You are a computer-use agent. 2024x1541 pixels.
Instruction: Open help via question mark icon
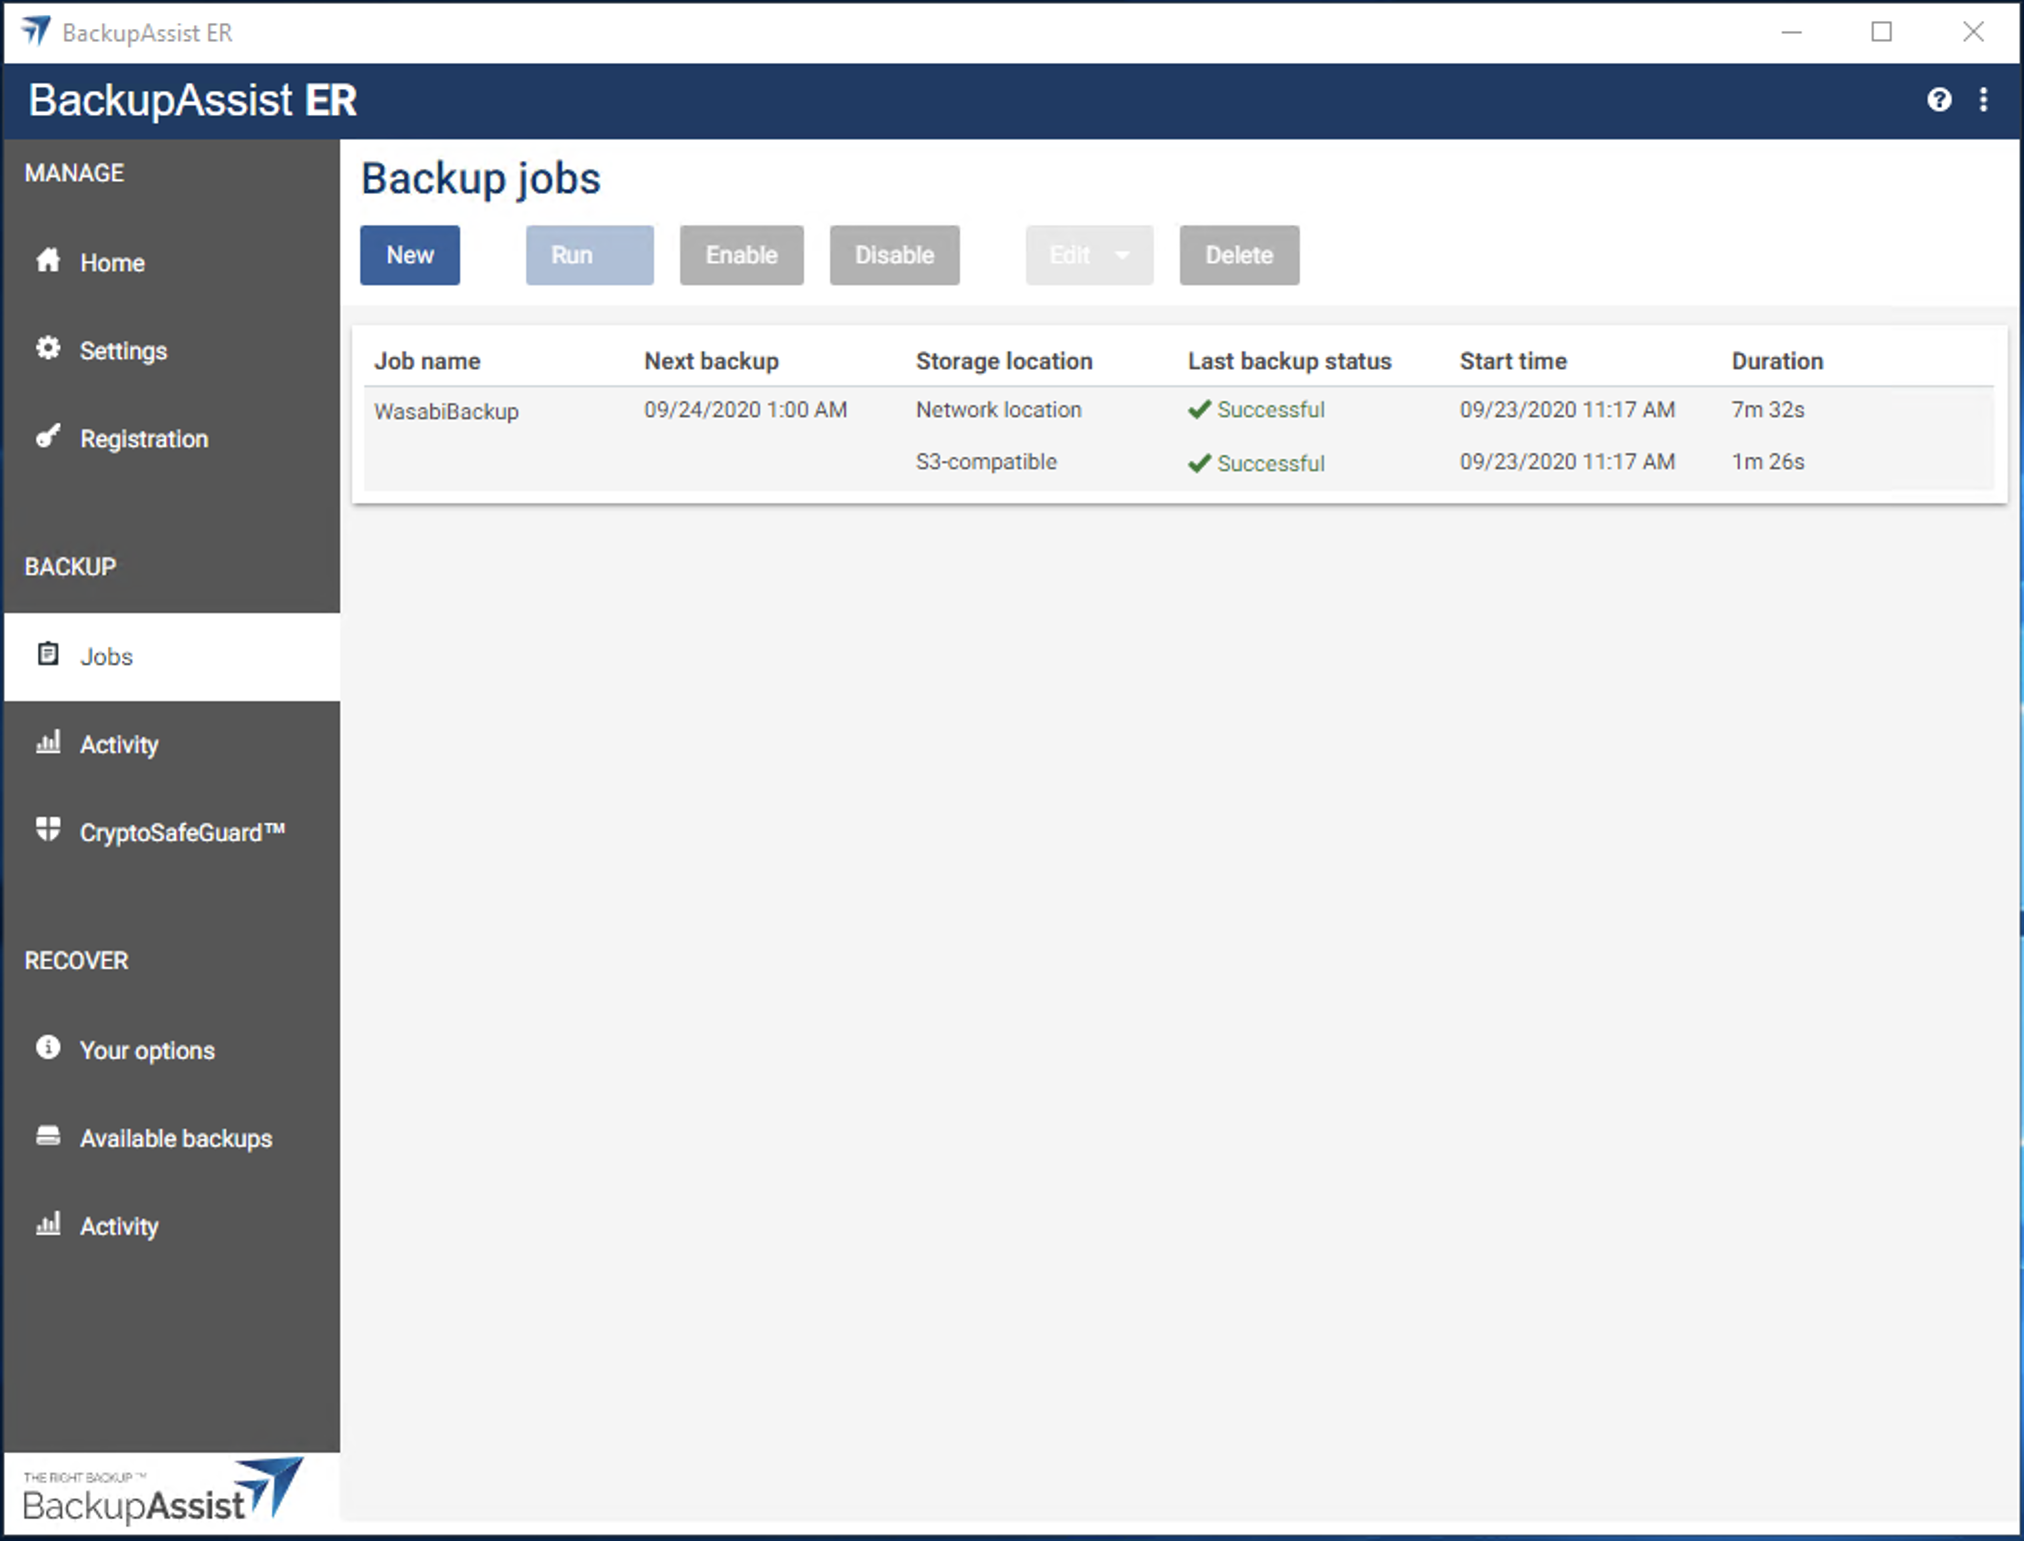tap(1939, 100)
